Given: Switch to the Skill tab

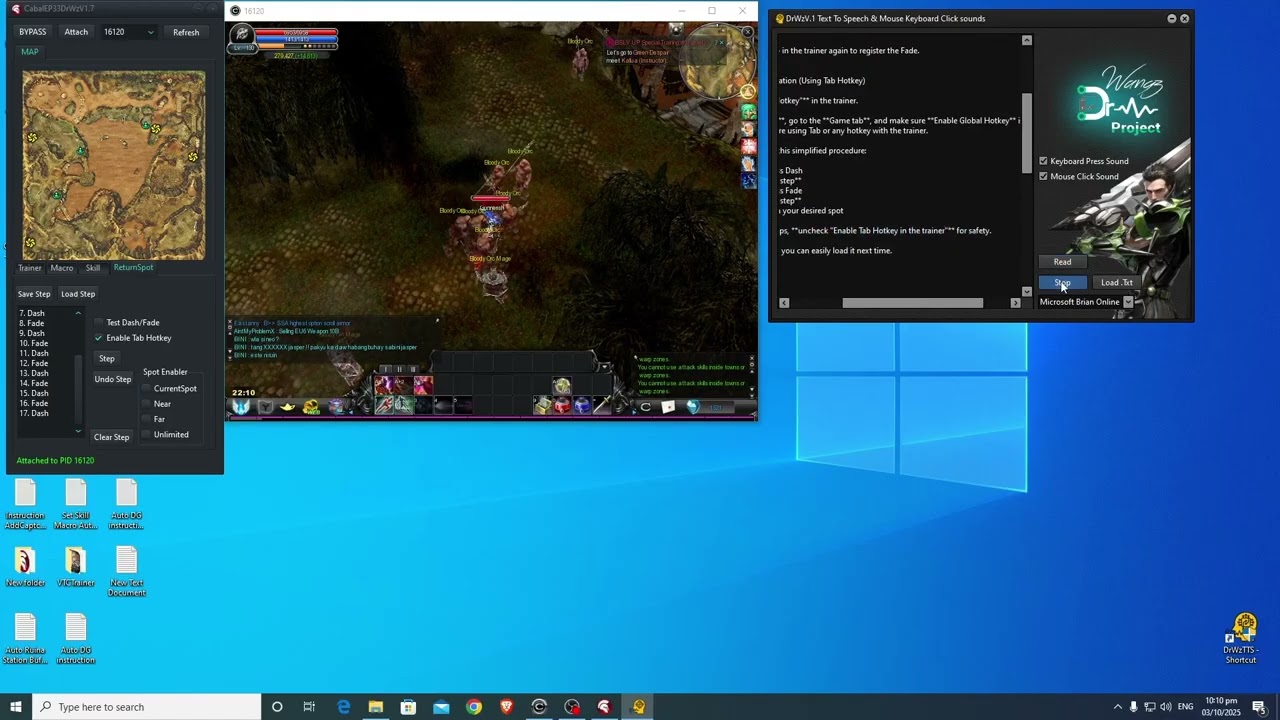Looking at the screenshot, I should click(93, 268).
